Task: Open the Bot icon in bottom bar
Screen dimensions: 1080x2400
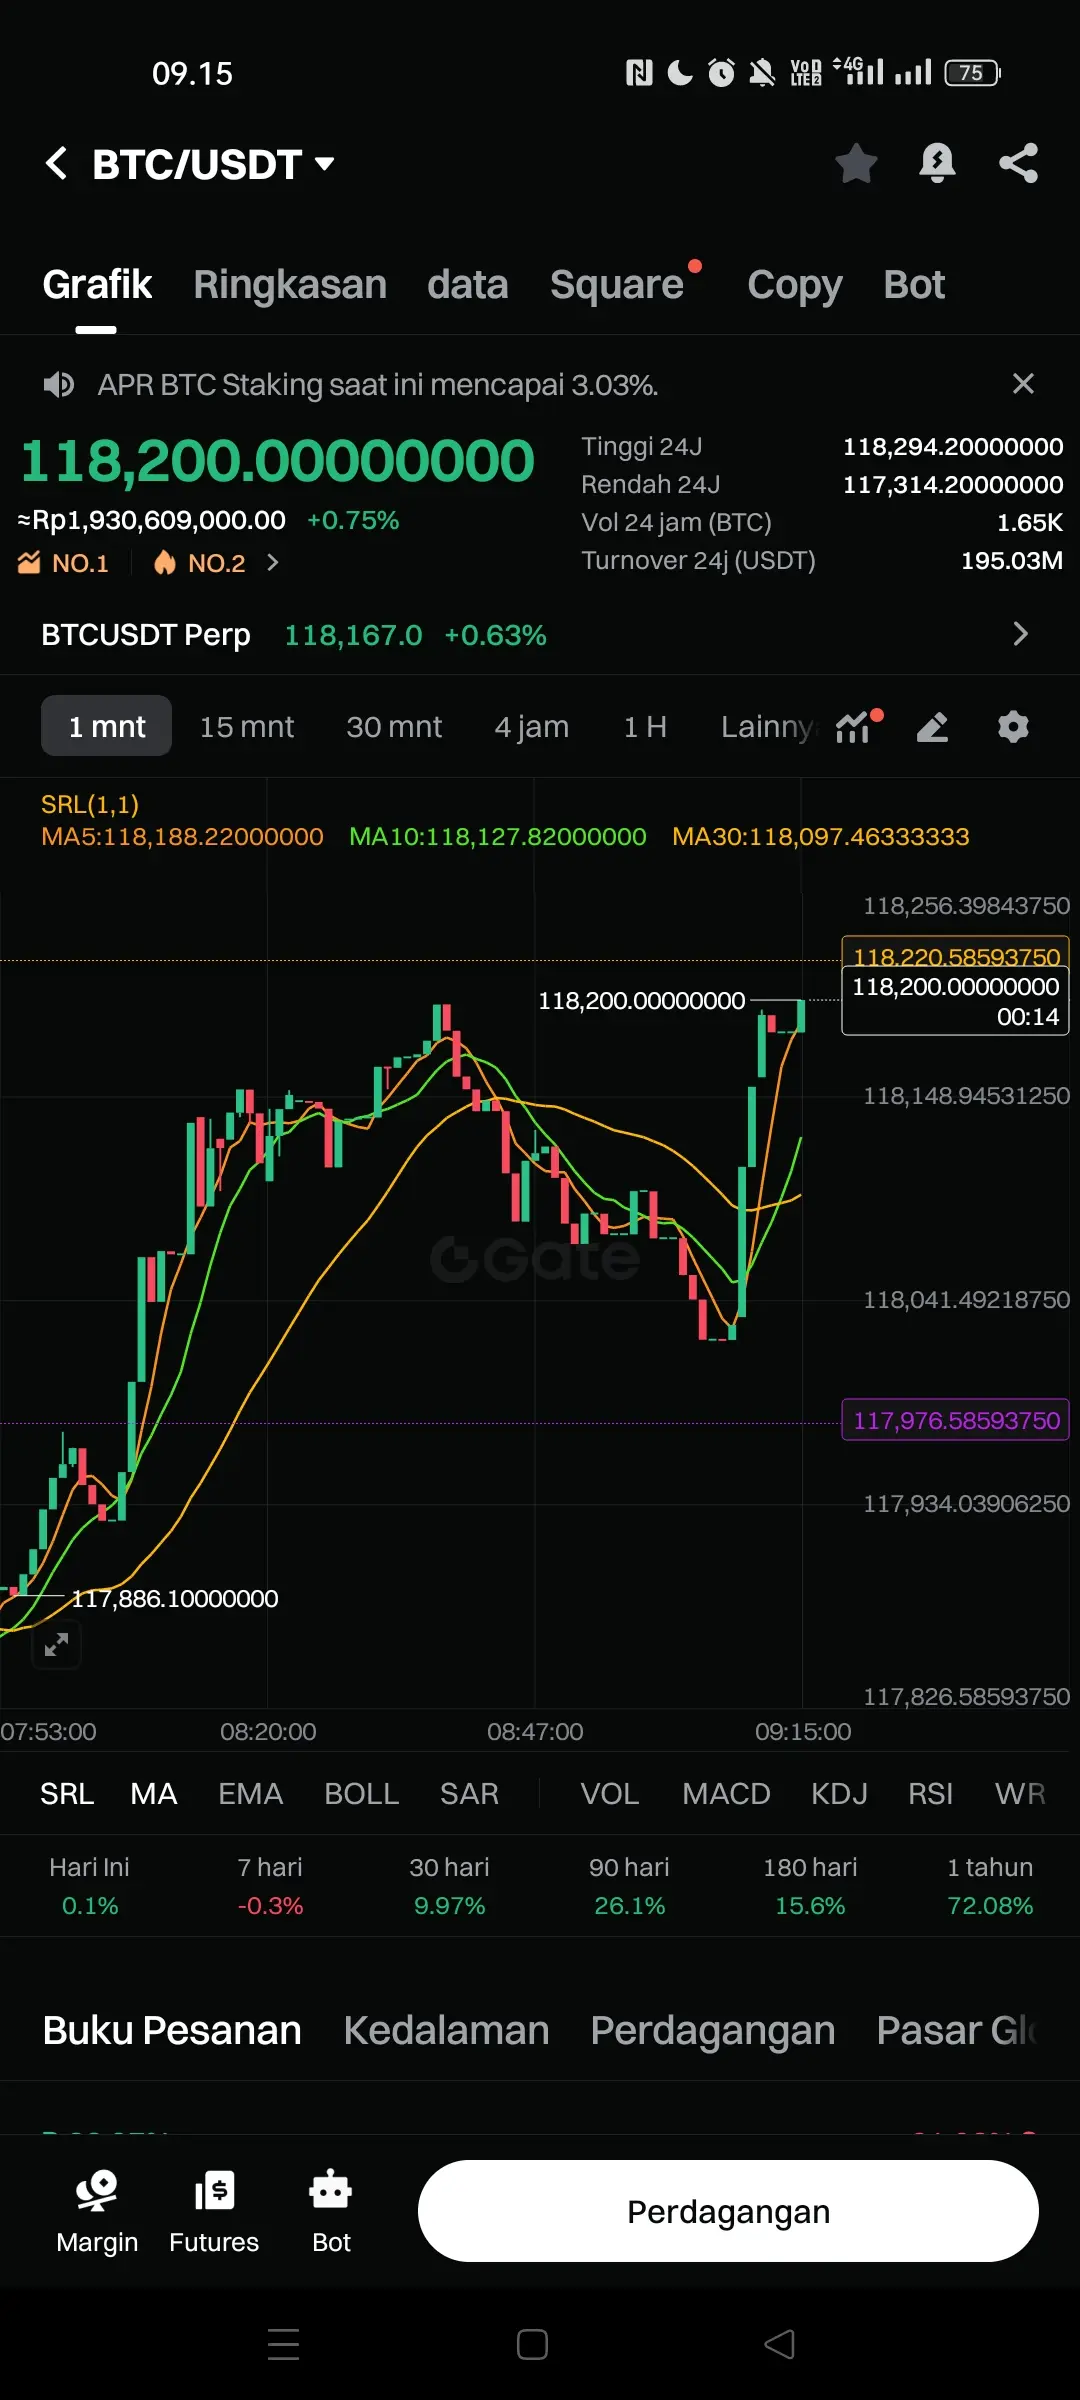Action: (x=331, y=2212)
